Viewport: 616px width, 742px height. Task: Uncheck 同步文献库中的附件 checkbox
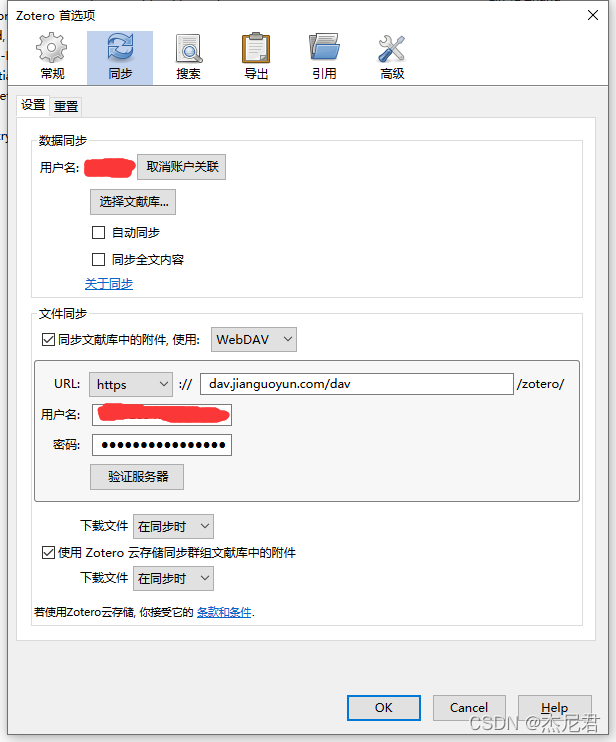pos(48,340)
